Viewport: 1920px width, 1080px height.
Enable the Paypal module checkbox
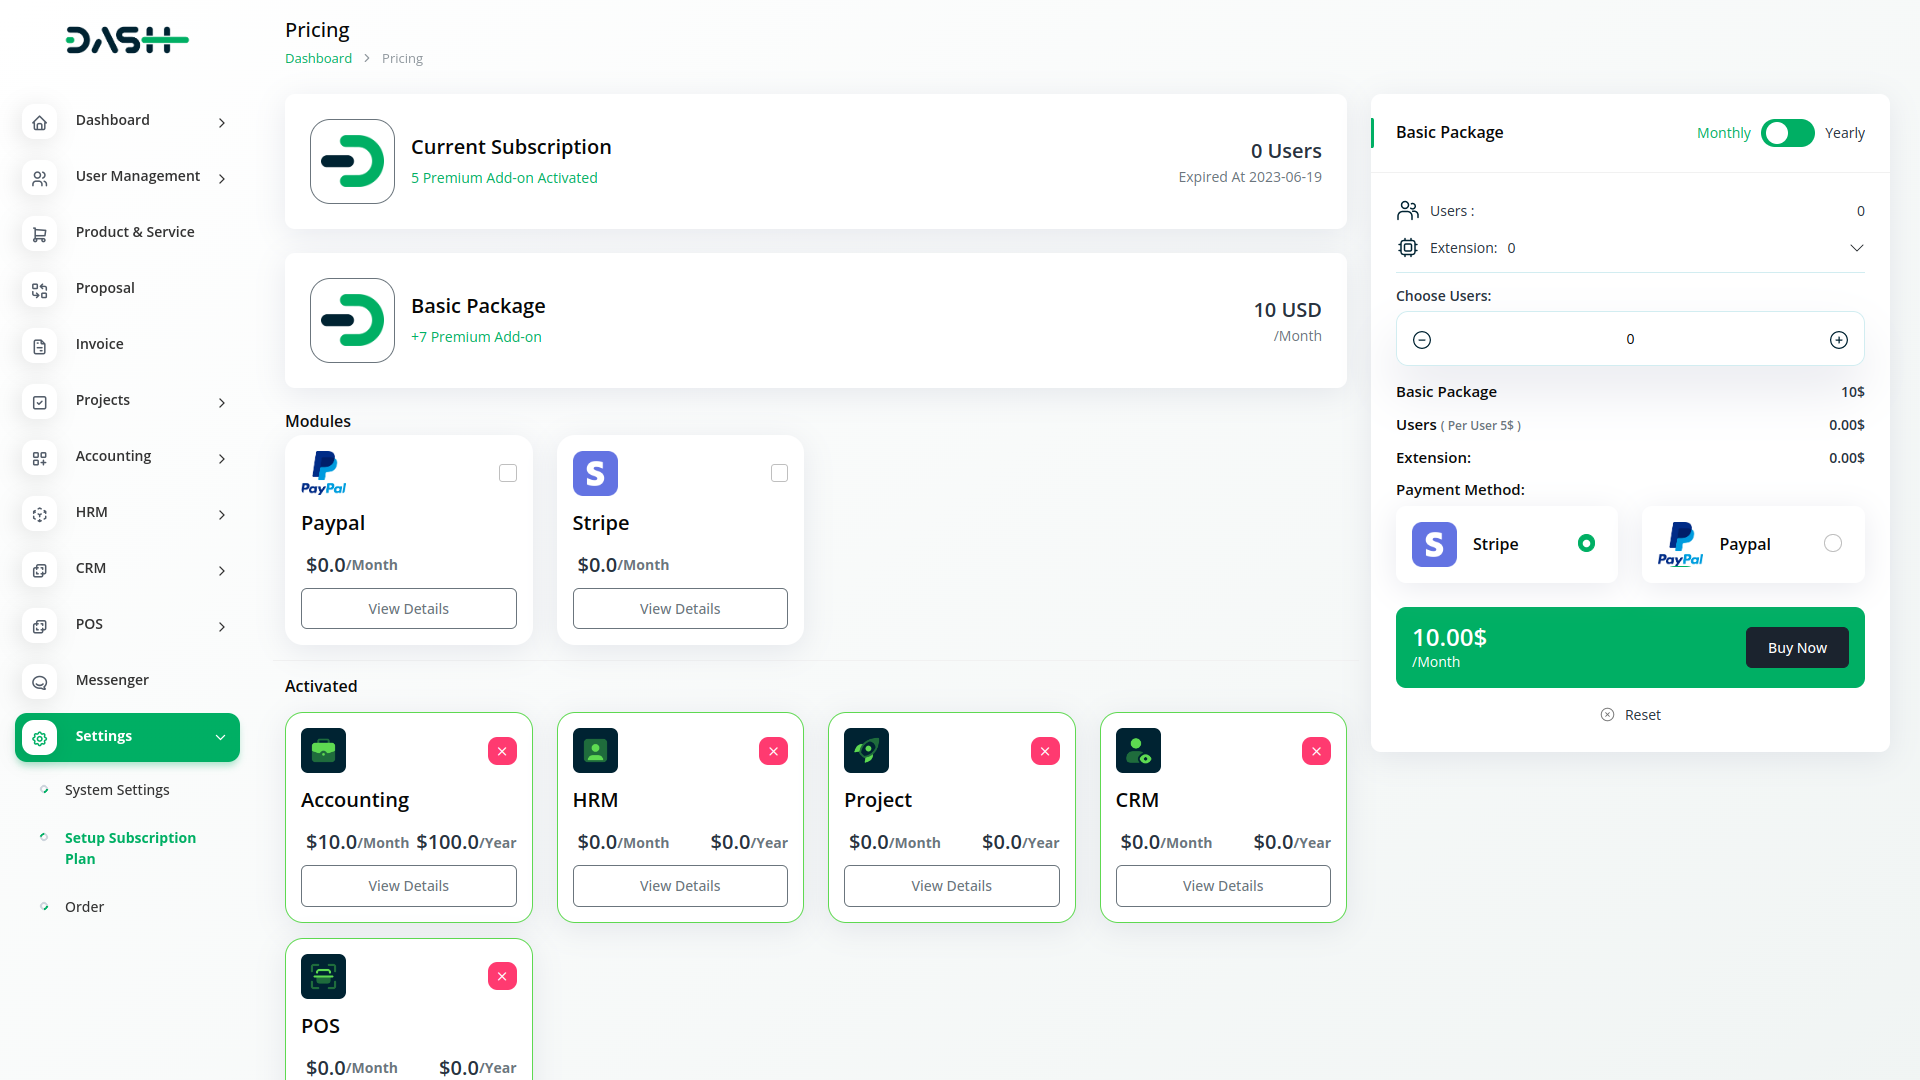point(508,473)
